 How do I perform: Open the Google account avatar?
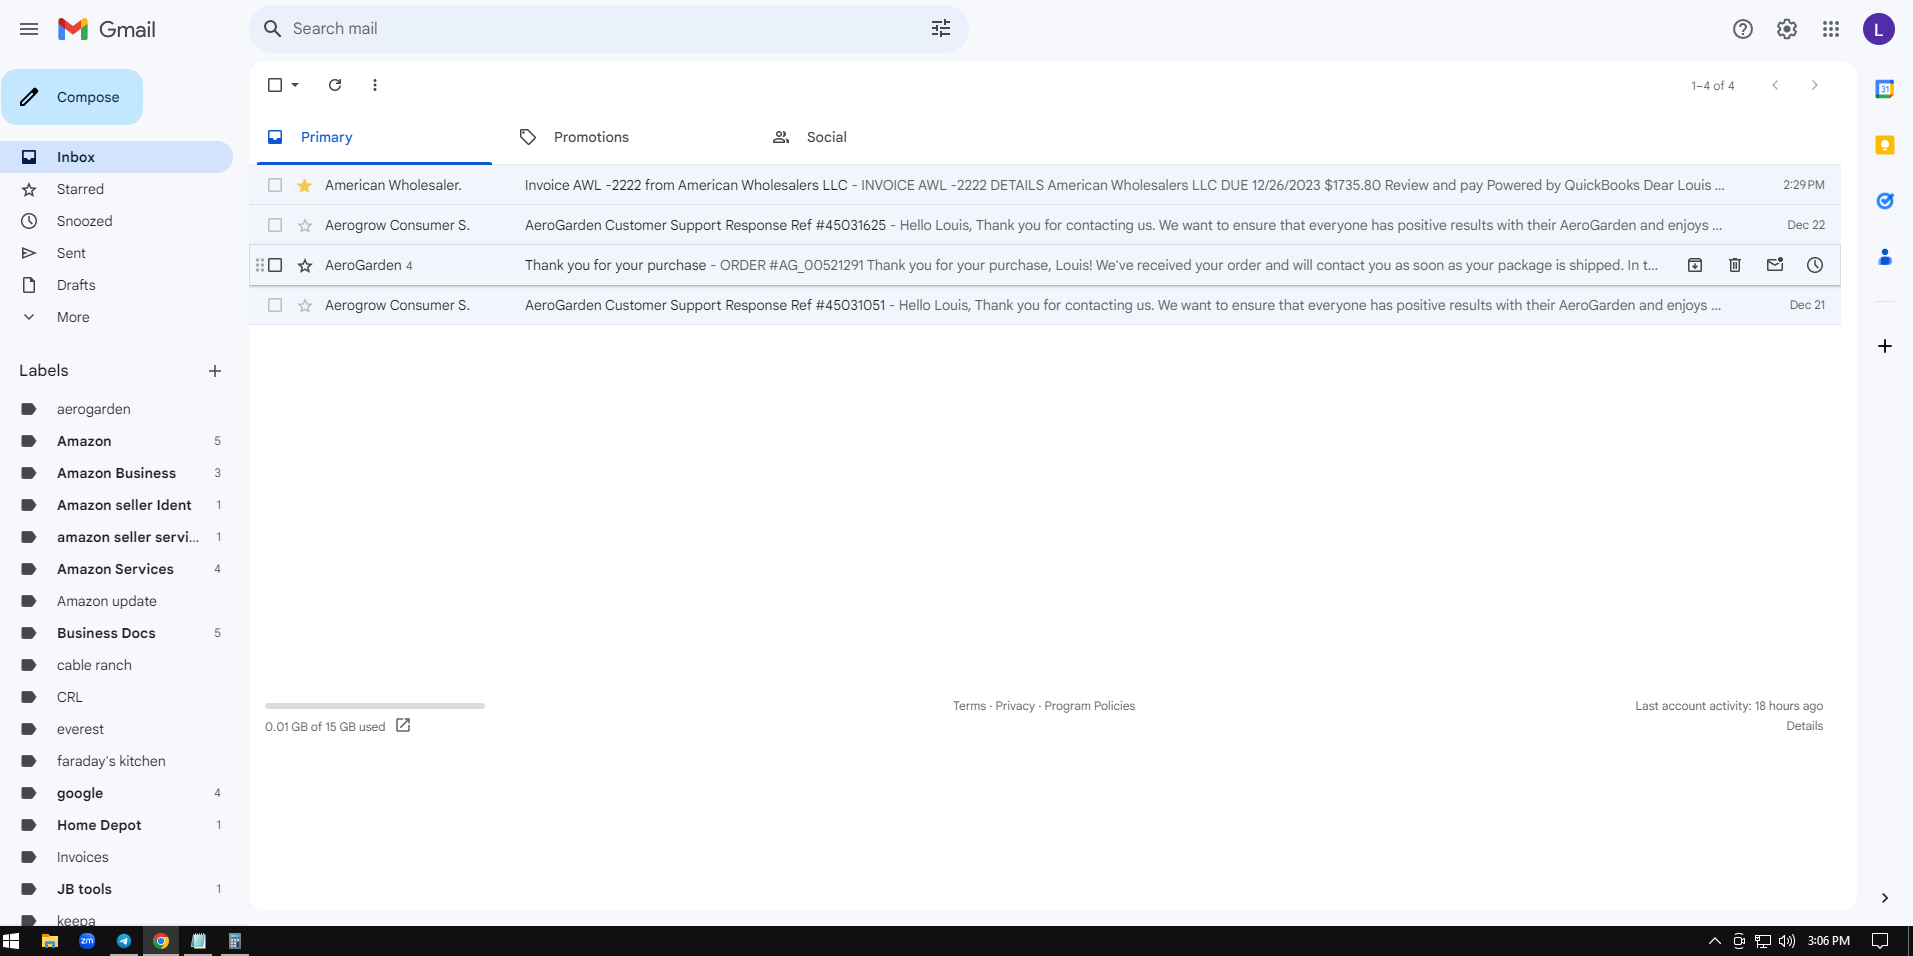click(x=1879, y=29)
